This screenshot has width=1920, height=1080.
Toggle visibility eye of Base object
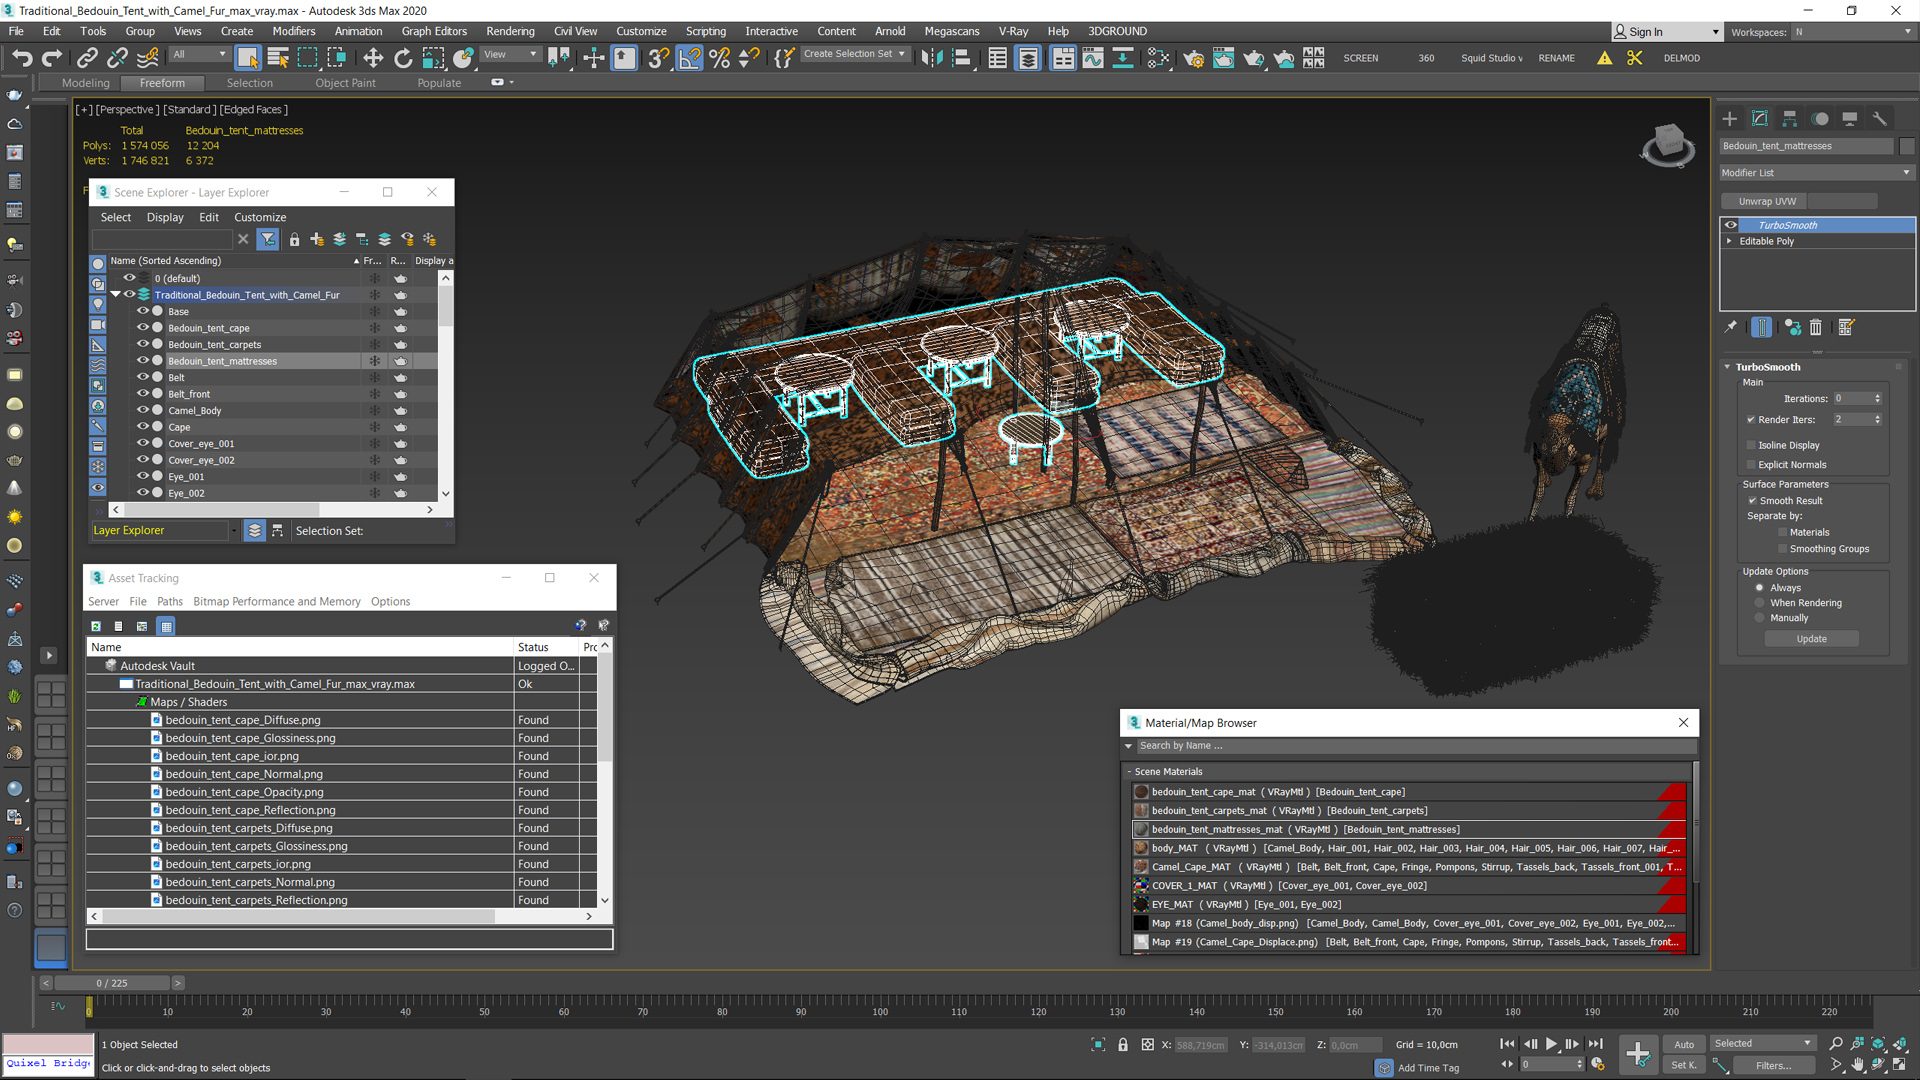[142, 311]
